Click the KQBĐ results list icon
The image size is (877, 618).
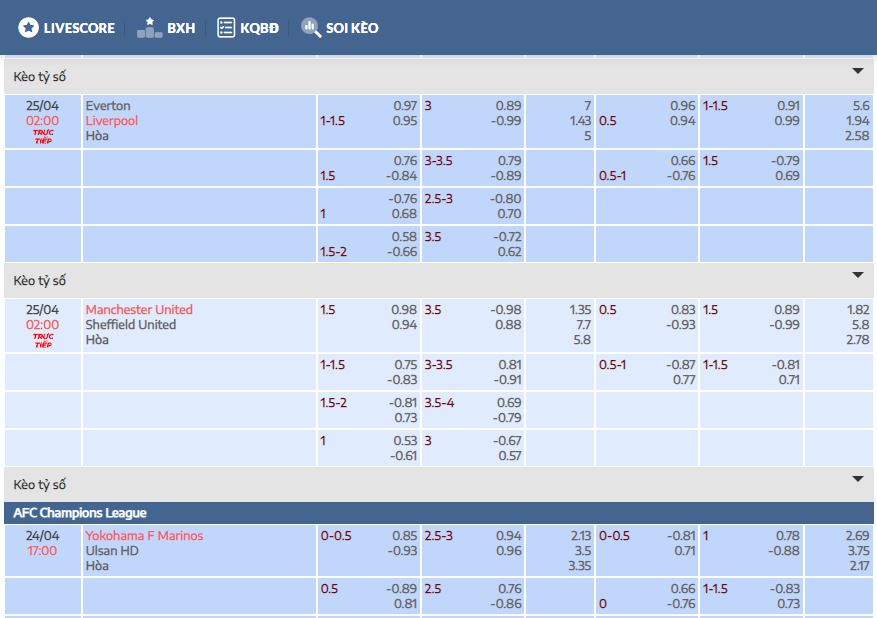(x=226, y=28)
